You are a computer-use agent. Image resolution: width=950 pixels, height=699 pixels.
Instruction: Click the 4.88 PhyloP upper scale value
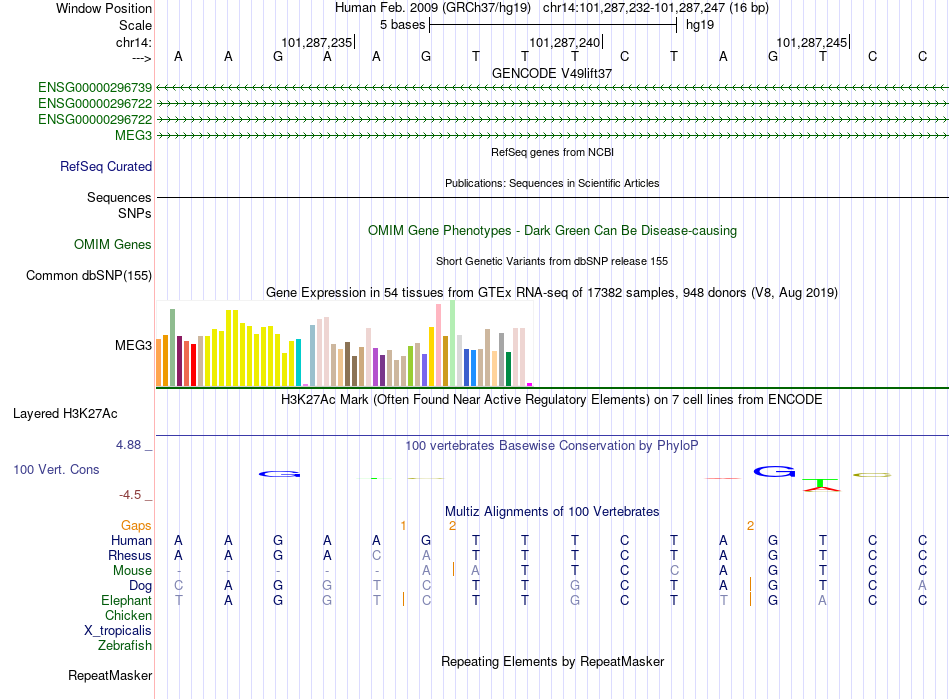(x=128, y=445)
